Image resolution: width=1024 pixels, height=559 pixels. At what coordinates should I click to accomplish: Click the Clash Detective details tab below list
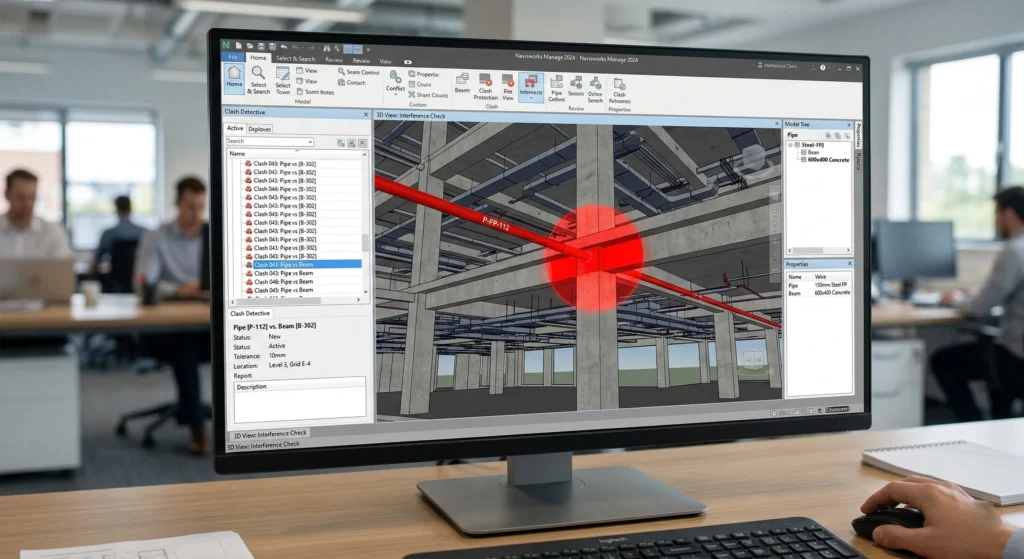tap(250, 313)
